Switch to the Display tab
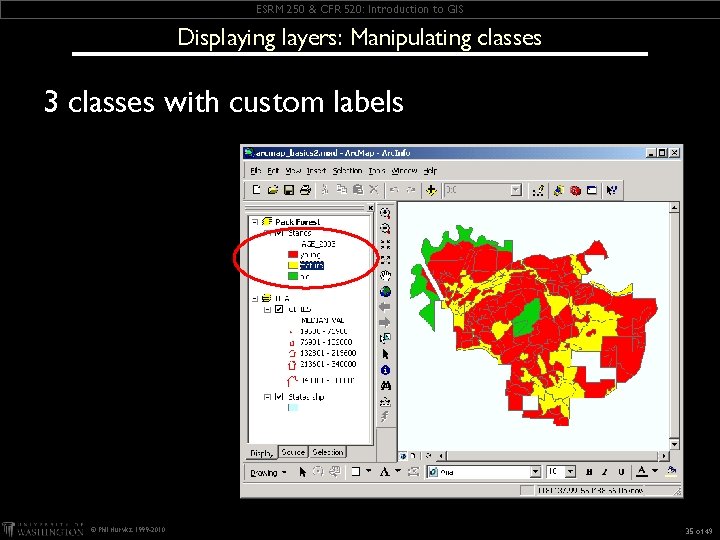The width and height of the screenshot is (720, 540). [x=262, y=453]
